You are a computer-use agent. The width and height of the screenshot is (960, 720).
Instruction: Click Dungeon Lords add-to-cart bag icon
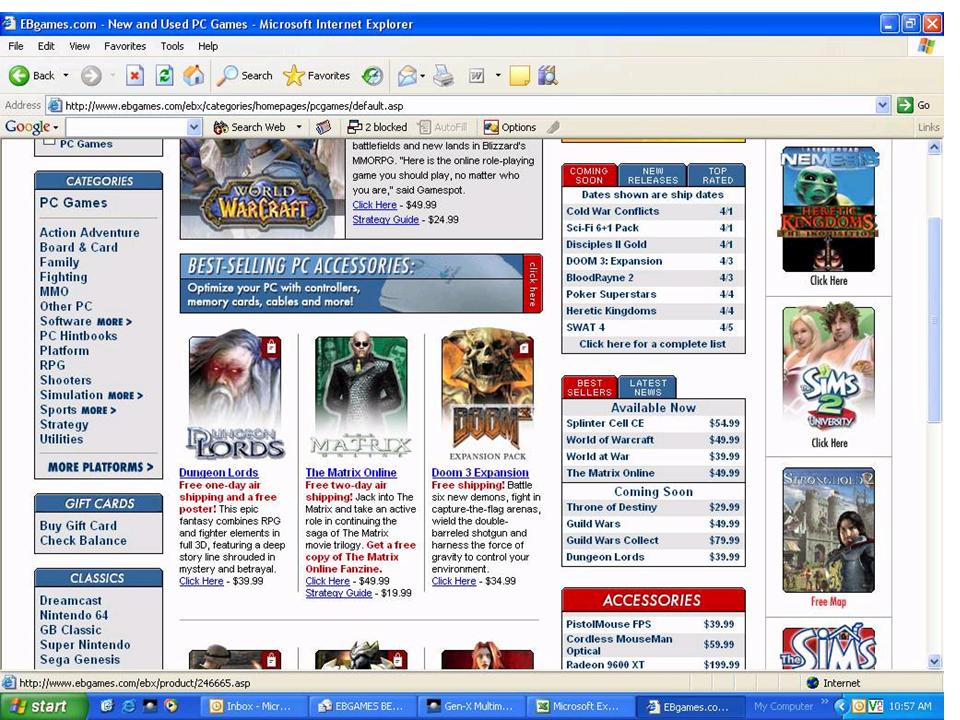(271, 348)
